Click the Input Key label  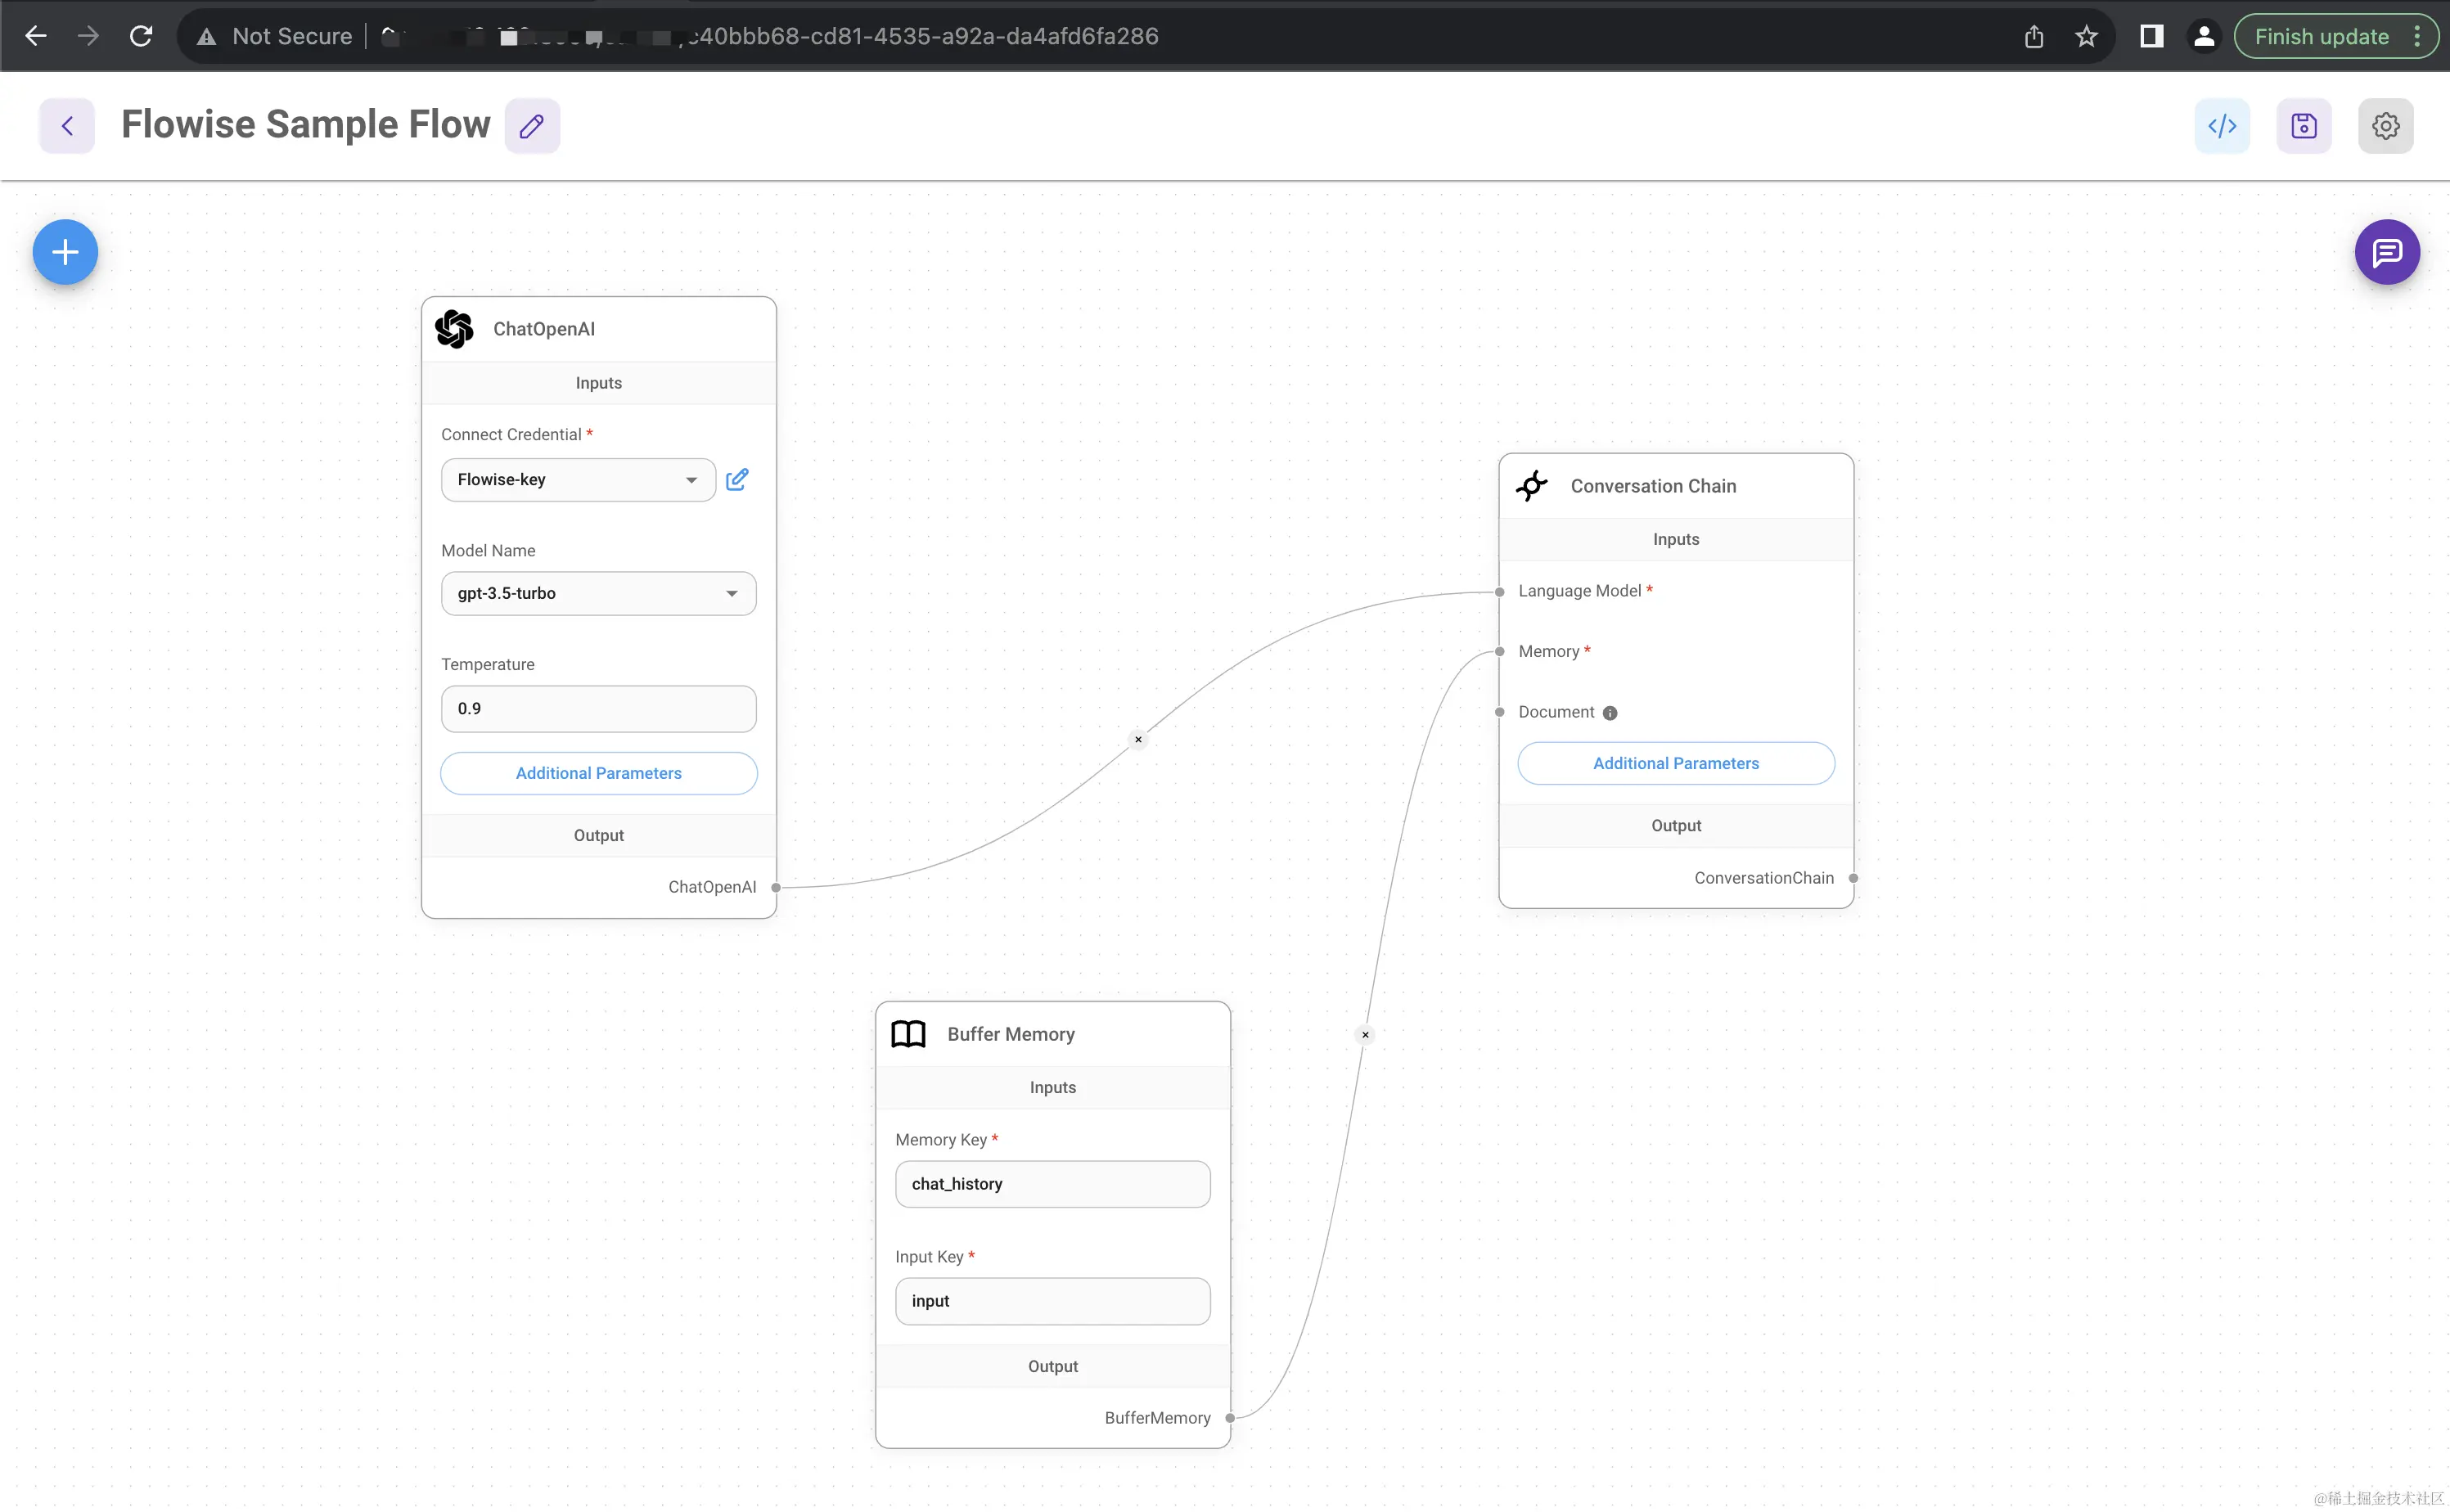[x=929, y=1257]
